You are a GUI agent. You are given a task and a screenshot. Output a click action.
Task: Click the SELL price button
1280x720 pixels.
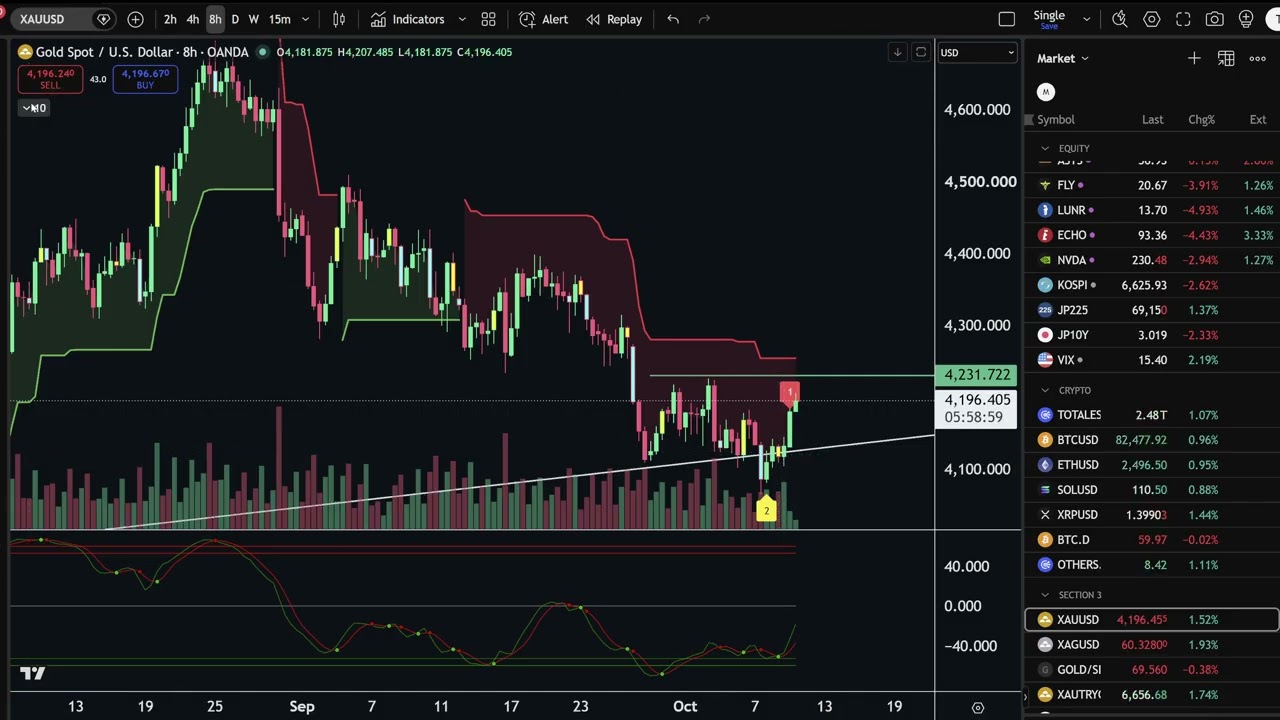[x=50, y=79]
